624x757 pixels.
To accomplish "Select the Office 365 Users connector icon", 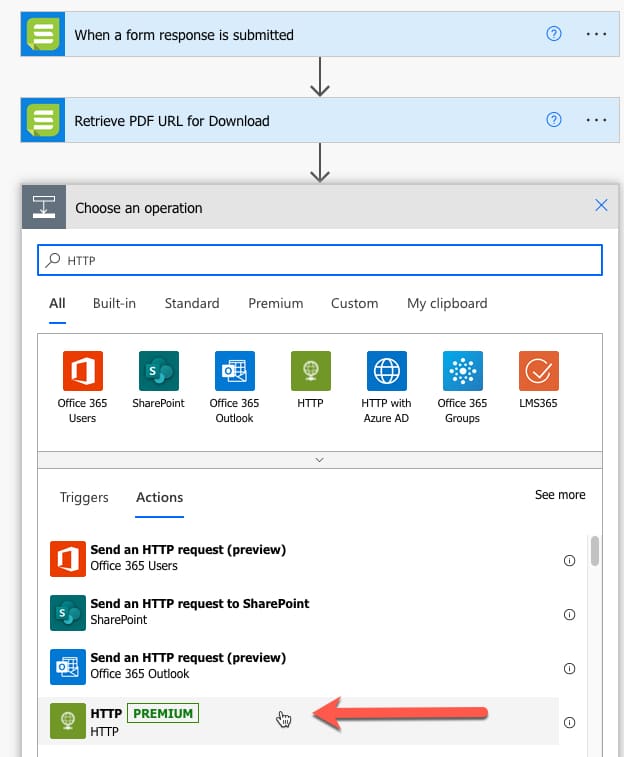I will click(x=83, y=371).
